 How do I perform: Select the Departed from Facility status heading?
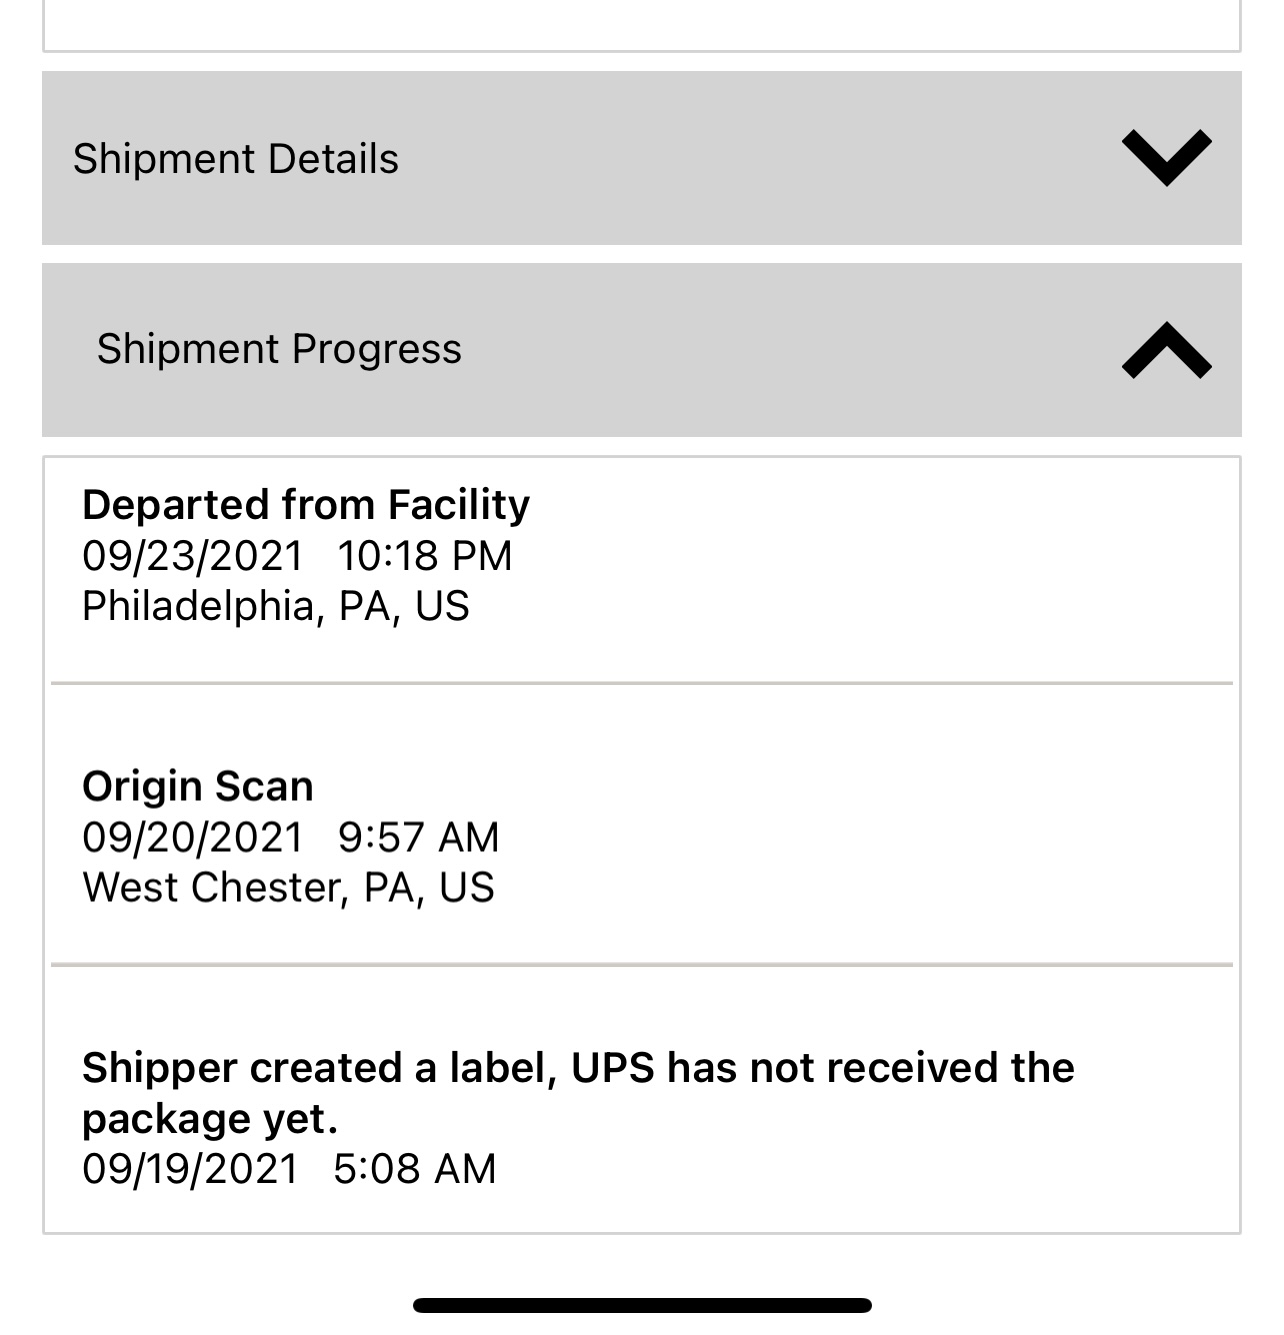[x=306, y=505]
